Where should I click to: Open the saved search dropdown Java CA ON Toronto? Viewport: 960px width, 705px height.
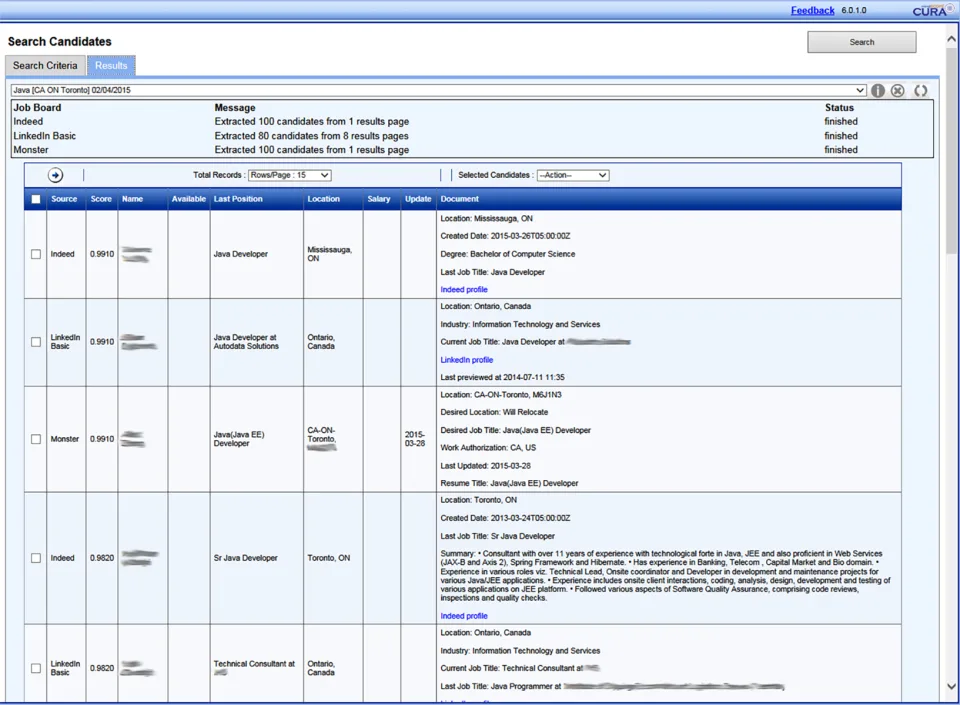click(438, 90)
